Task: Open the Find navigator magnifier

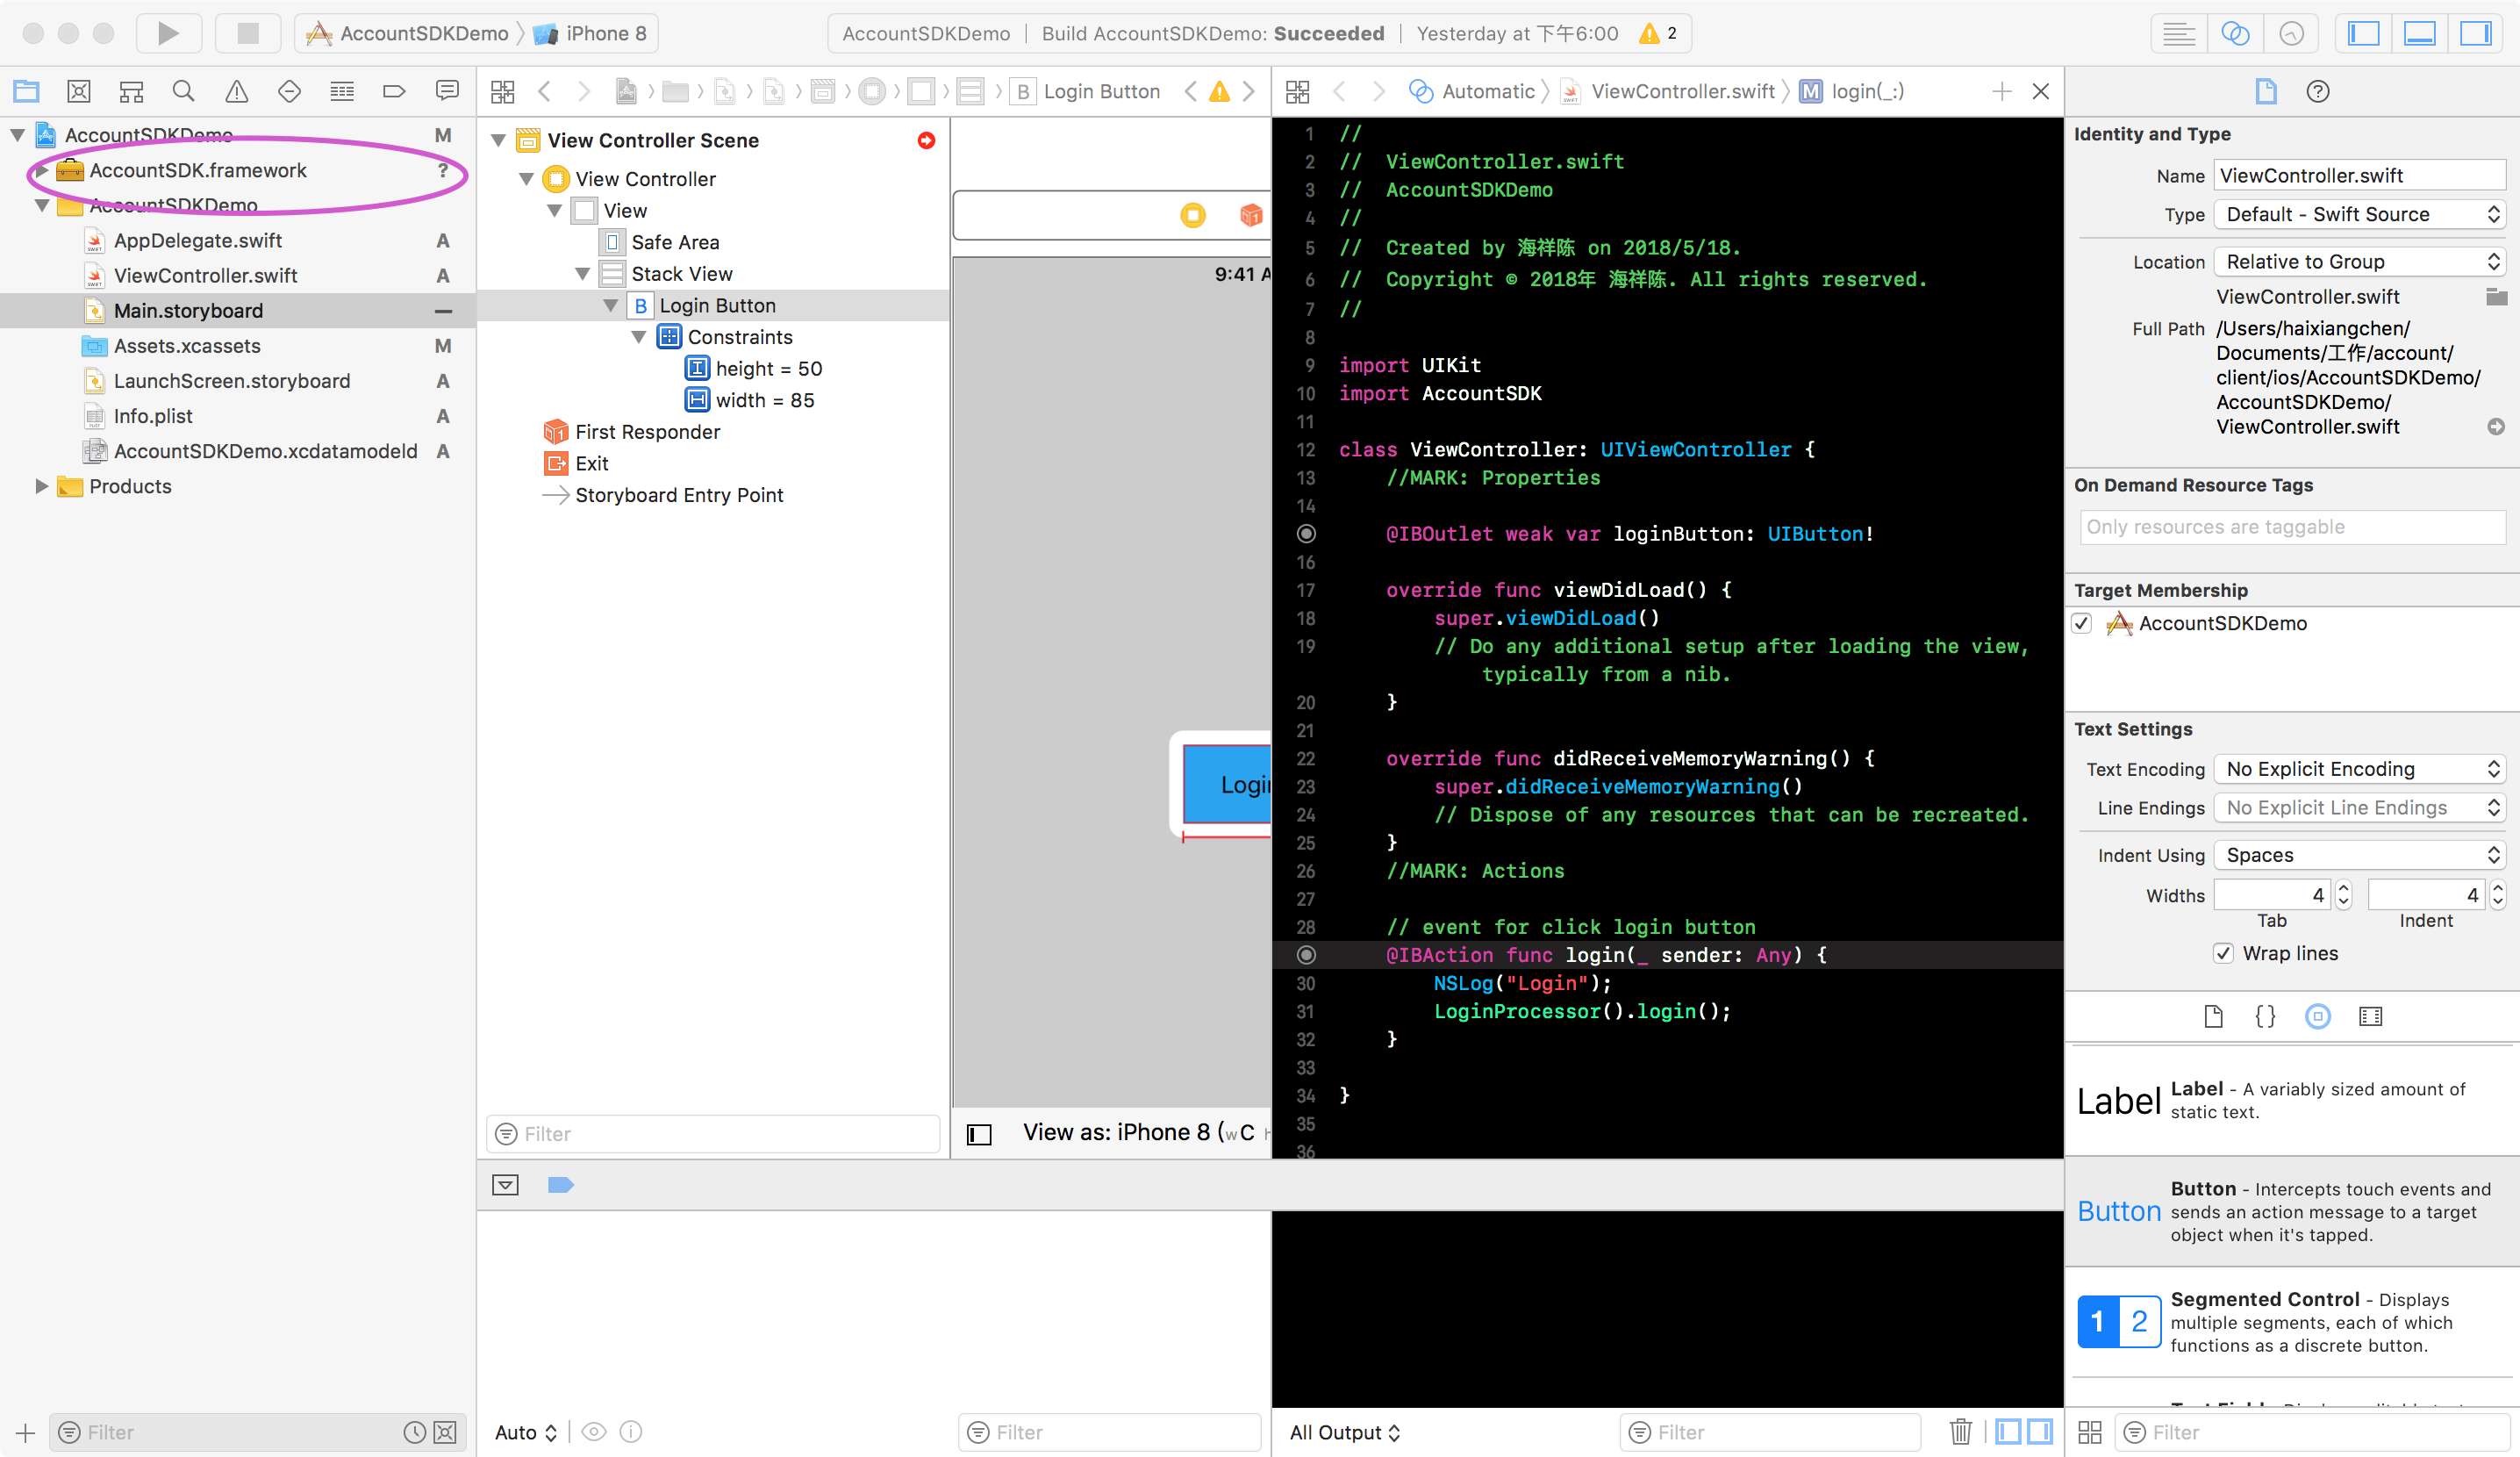Action: tap(184, 91)
